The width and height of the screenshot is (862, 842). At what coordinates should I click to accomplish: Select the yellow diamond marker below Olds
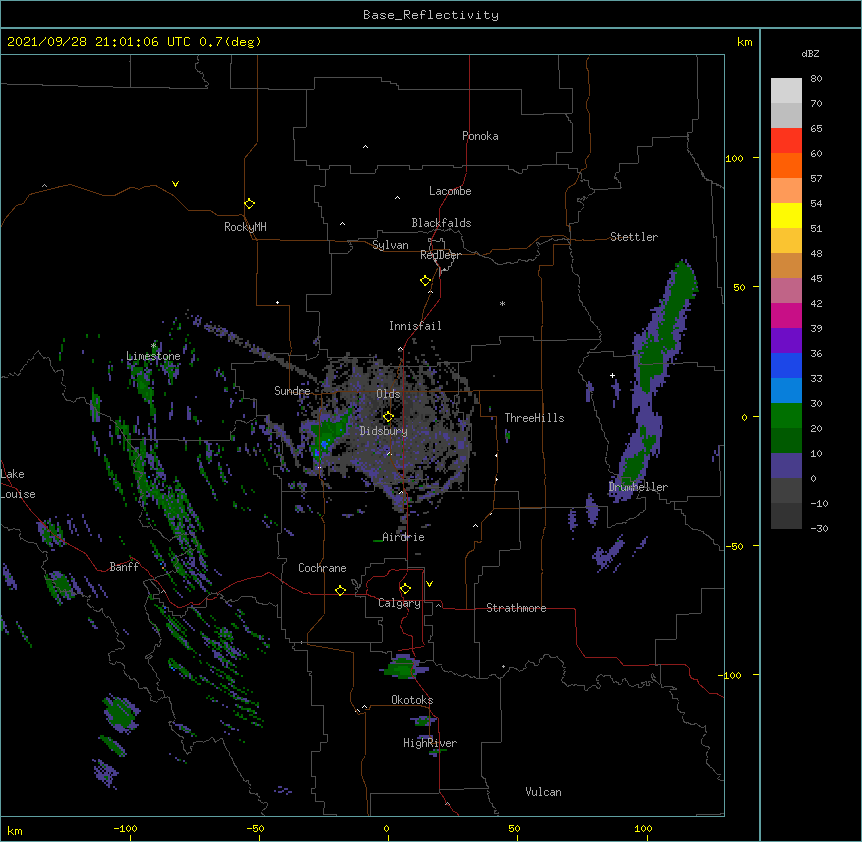point(388,417)
